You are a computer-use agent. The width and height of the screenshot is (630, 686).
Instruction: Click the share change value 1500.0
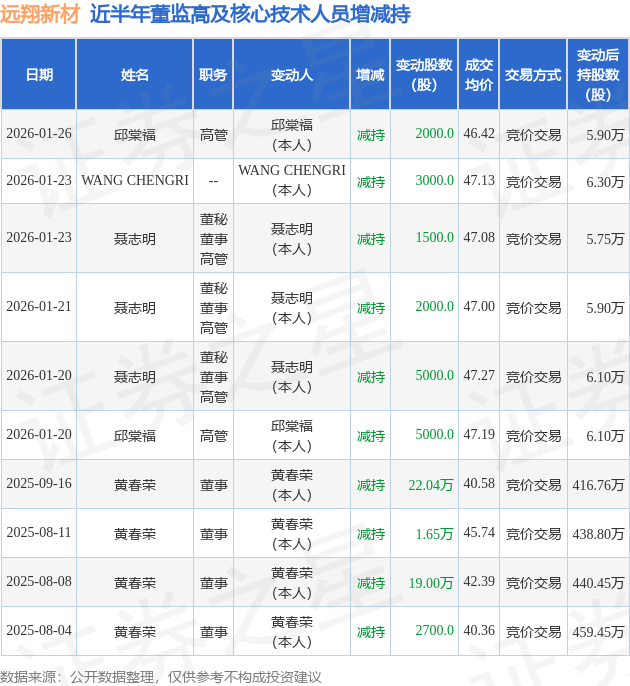(434, 238)
